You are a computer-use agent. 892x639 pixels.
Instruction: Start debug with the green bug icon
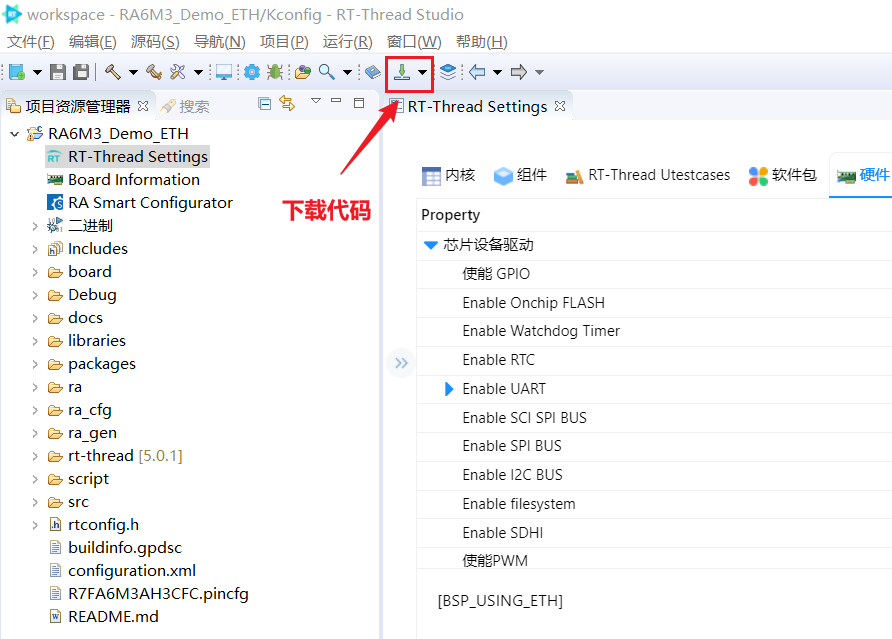275,72
